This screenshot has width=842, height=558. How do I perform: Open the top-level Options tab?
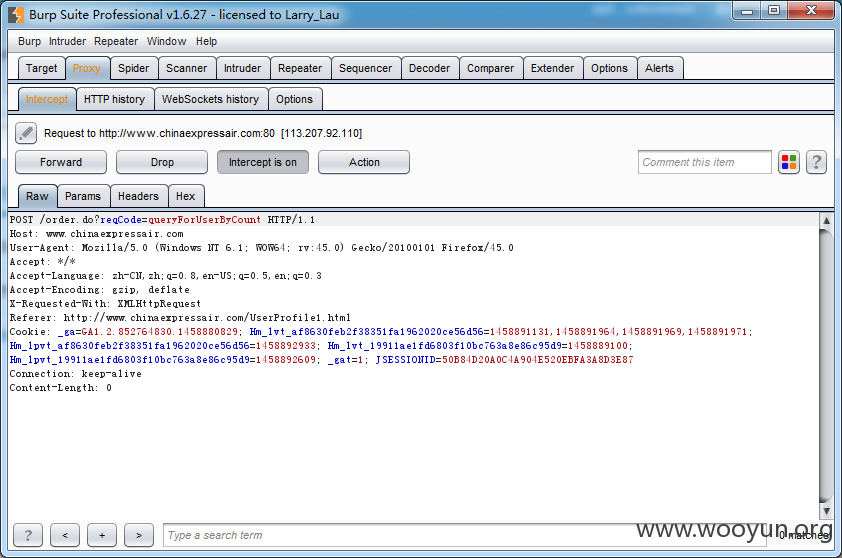[609, 68]
